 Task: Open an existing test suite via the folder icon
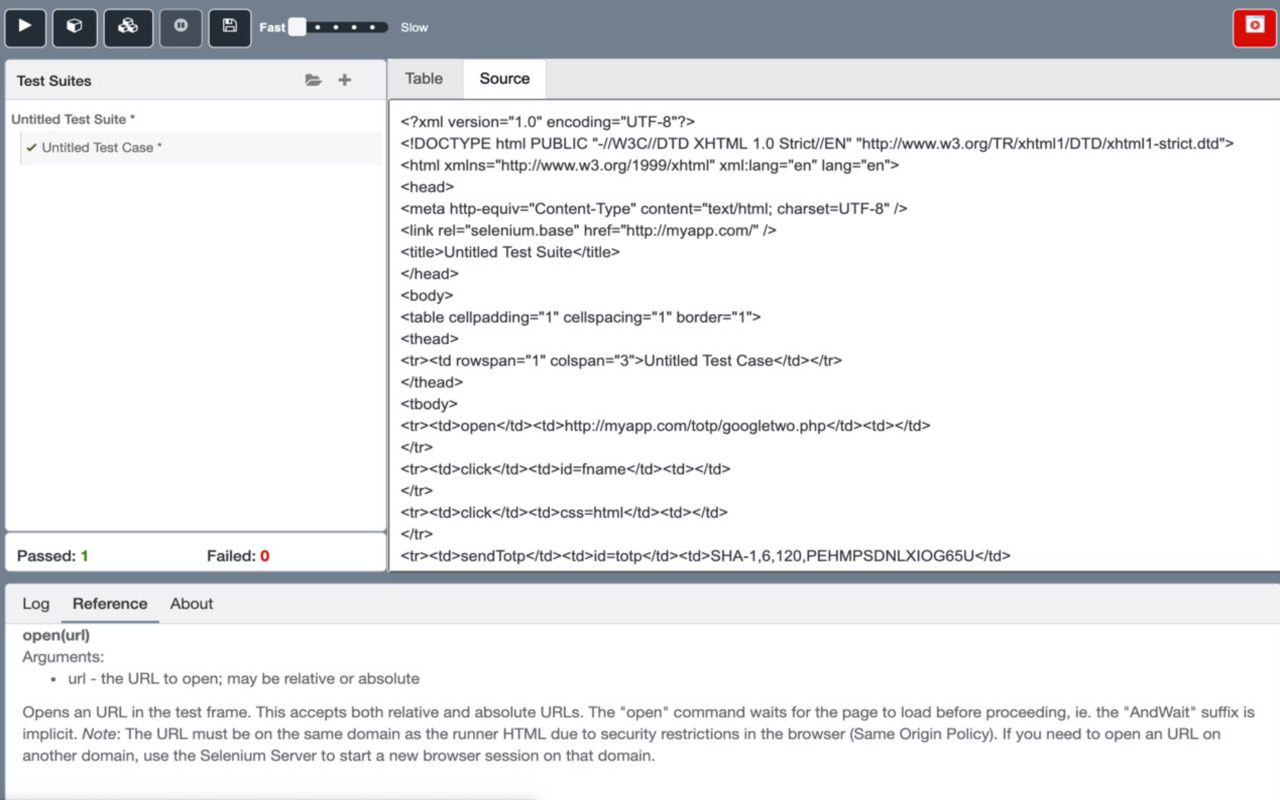point(313,80)
